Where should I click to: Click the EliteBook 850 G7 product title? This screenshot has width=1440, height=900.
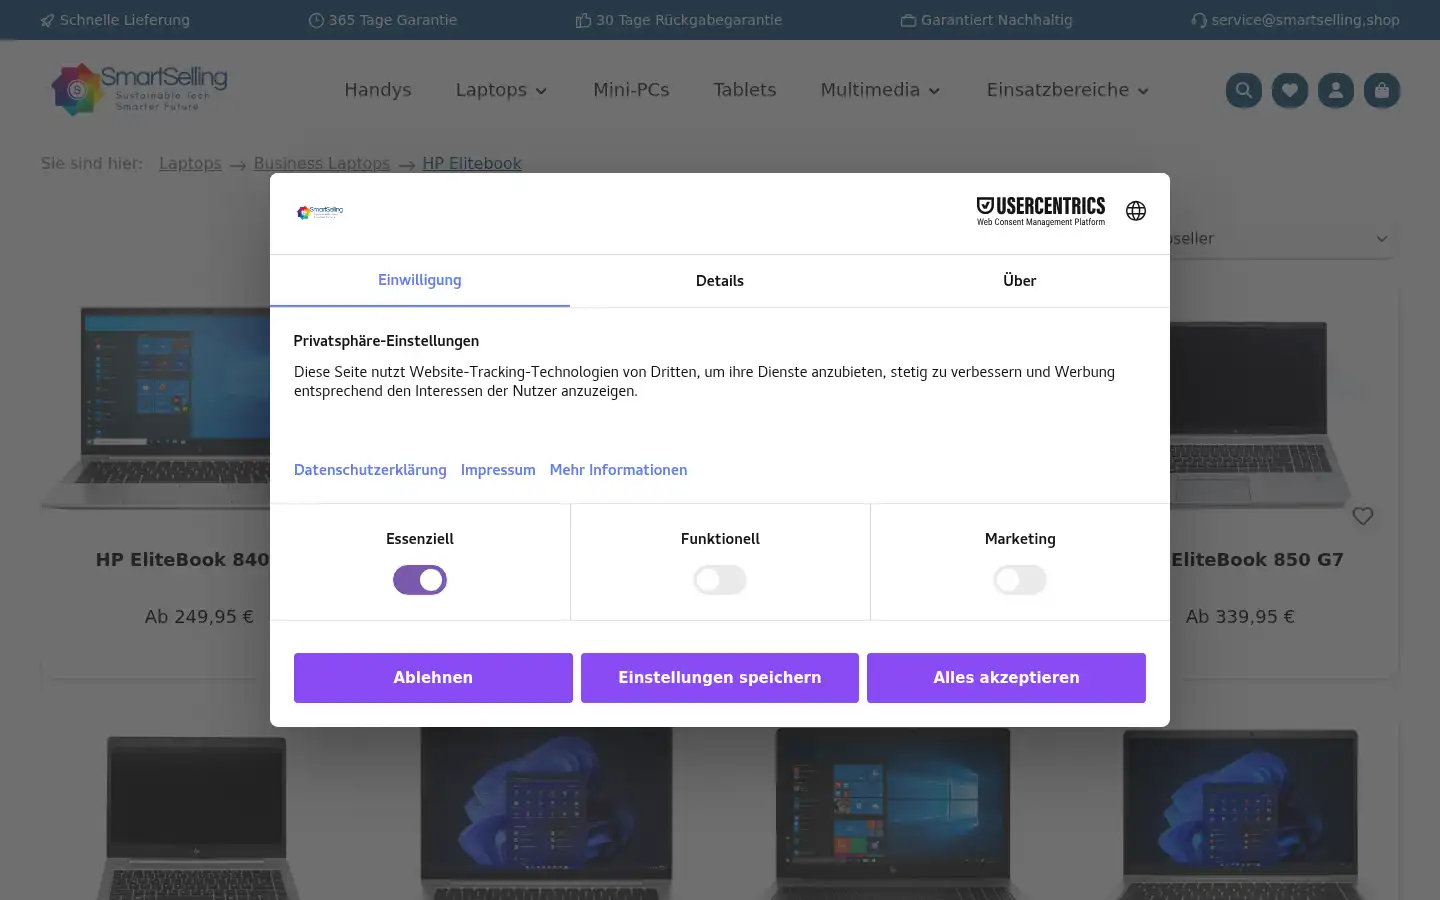coord(1257,560)
